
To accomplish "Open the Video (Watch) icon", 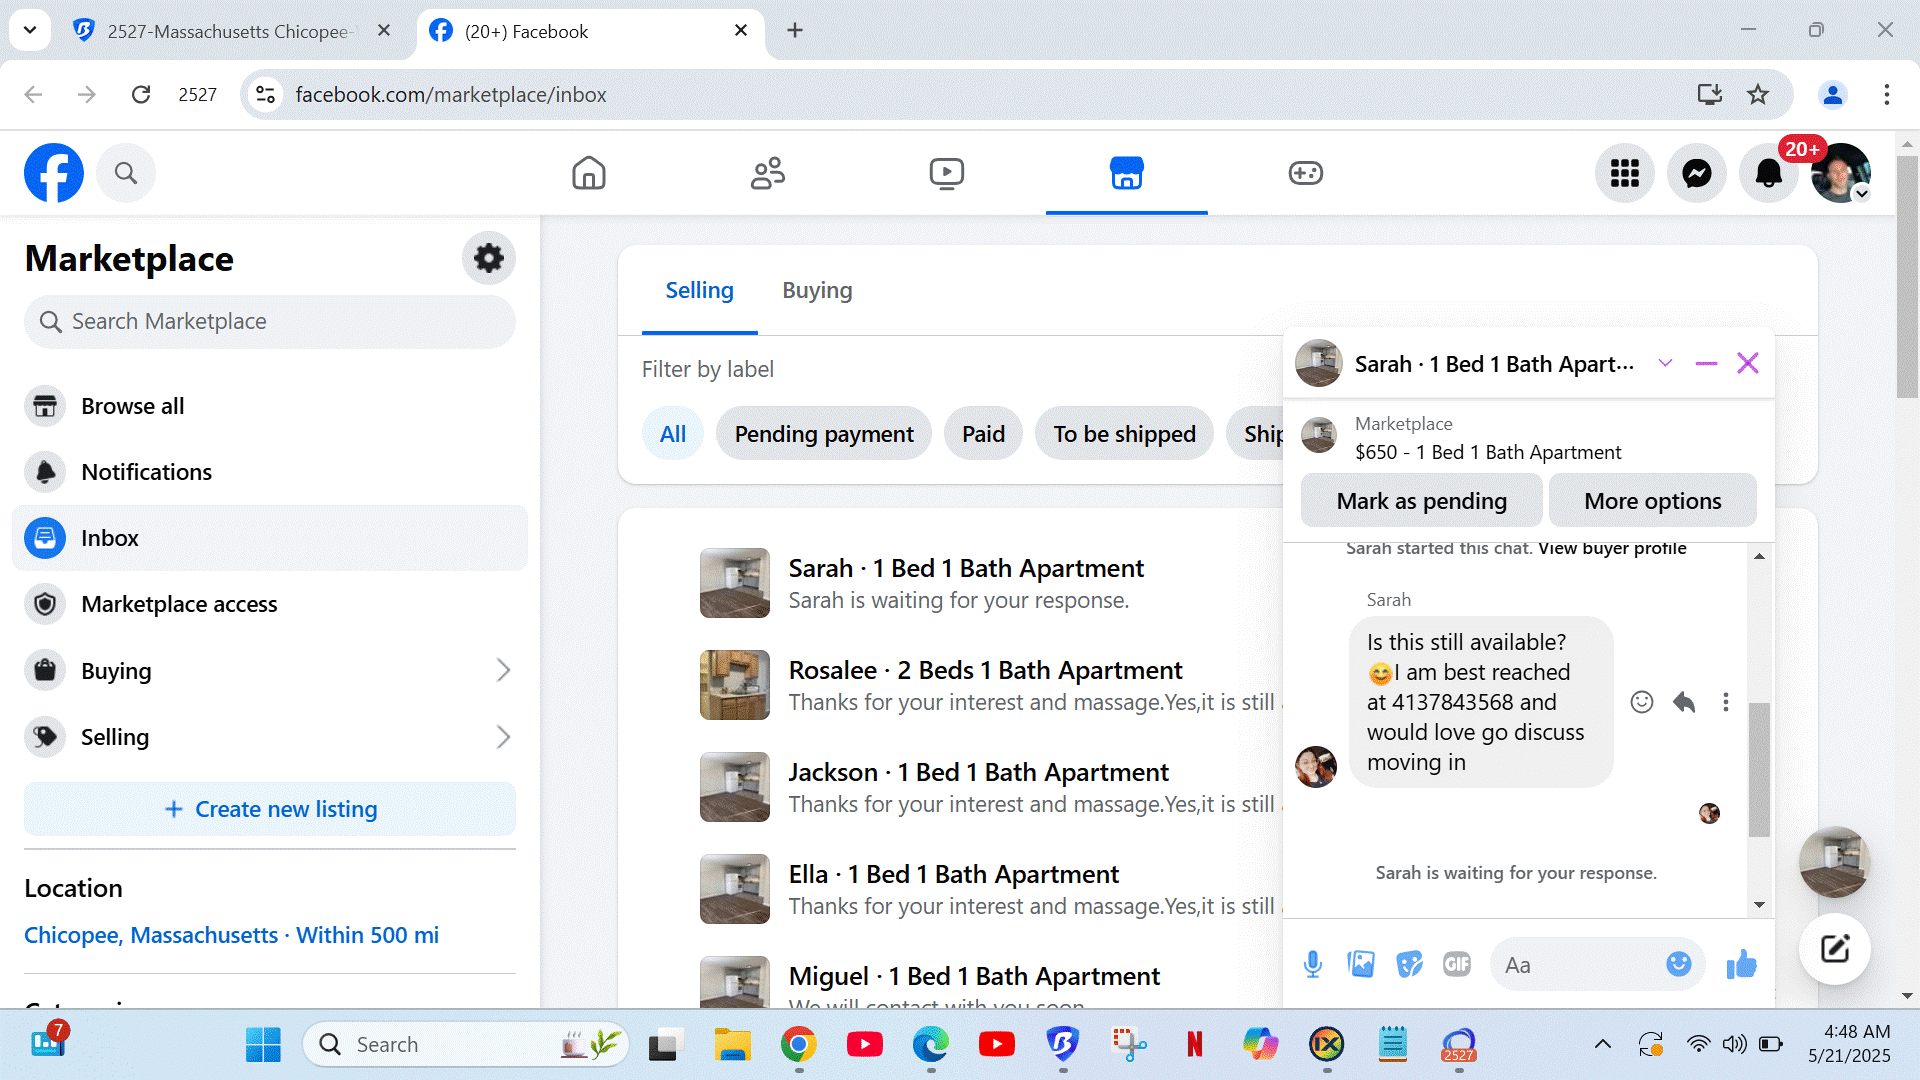I will coord(947,173).
